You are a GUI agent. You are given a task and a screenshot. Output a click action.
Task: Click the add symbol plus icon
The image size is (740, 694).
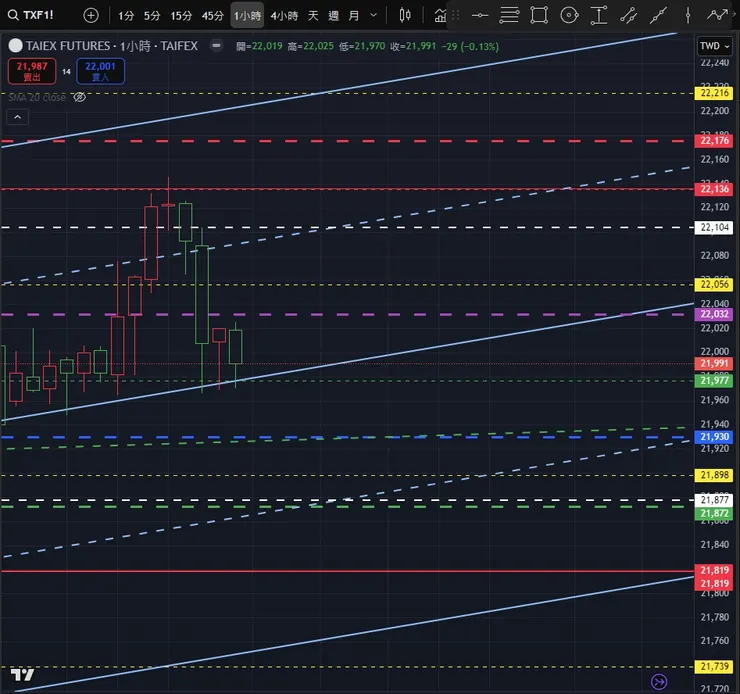pyautogui.click(x=91, y=16)
